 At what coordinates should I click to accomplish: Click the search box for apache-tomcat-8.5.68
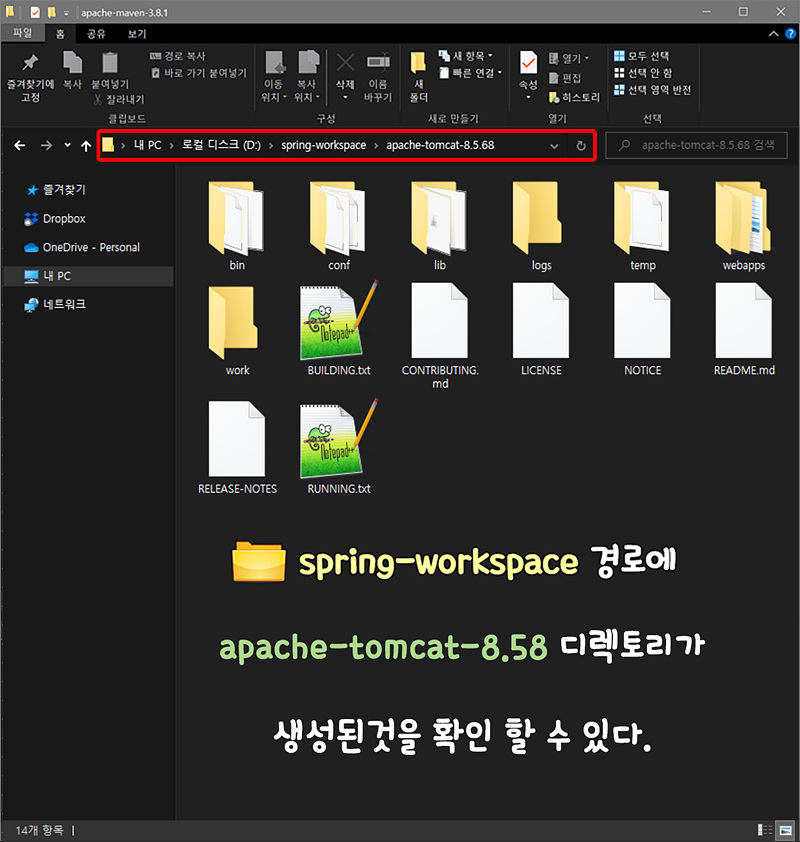[x=697, y=145]
